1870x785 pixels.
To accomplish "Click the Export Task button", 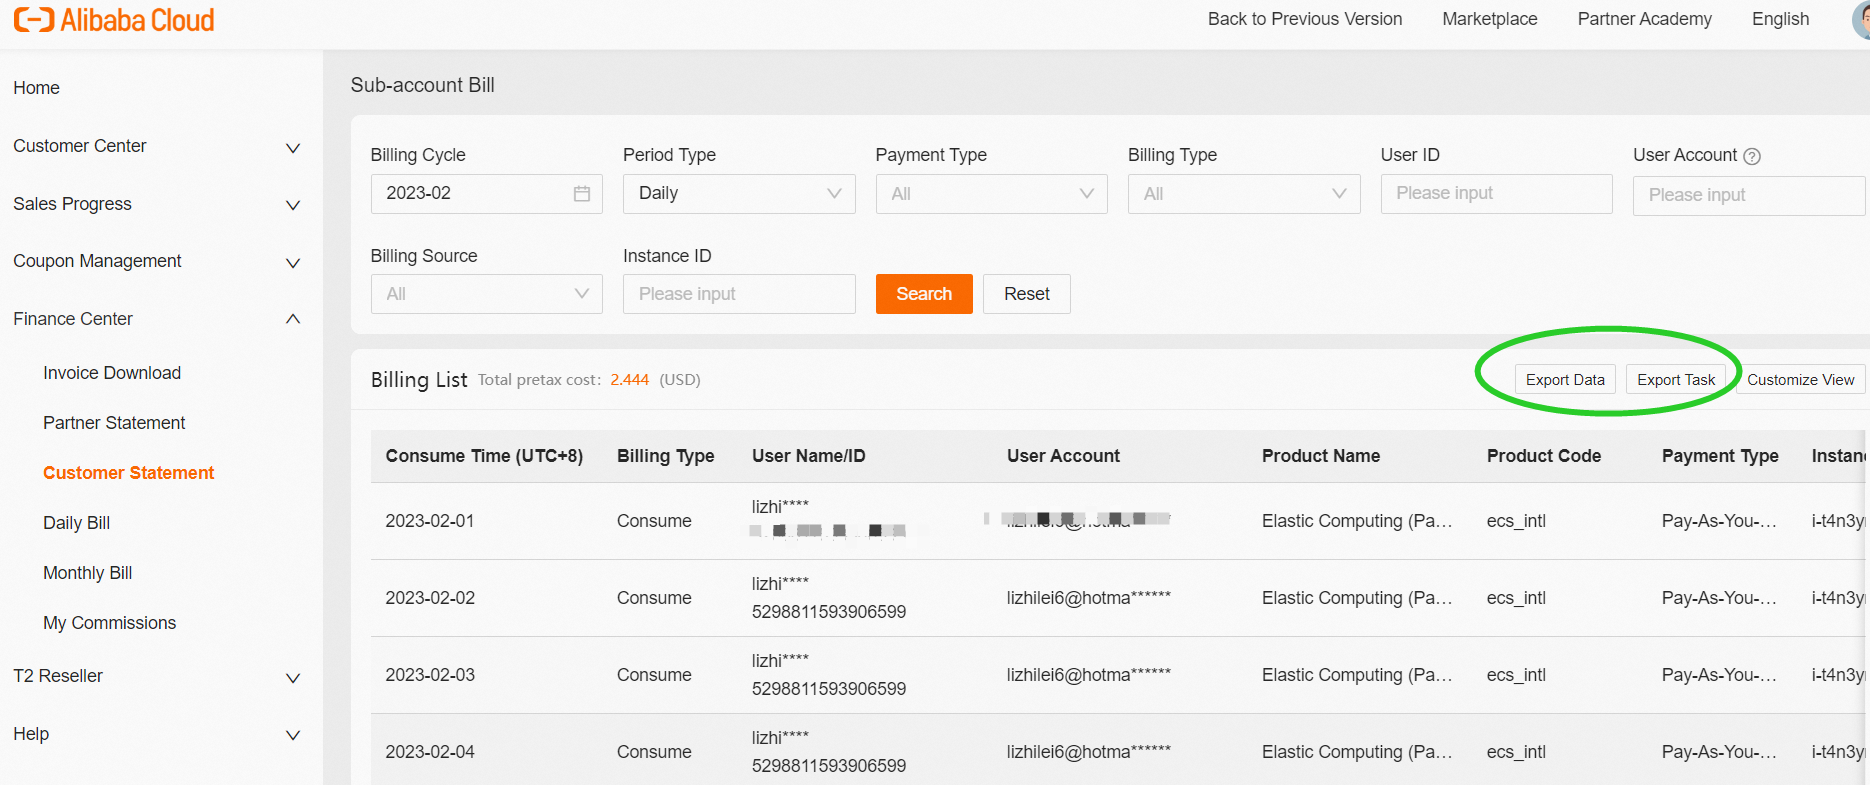I will (x=1676, y=380).
